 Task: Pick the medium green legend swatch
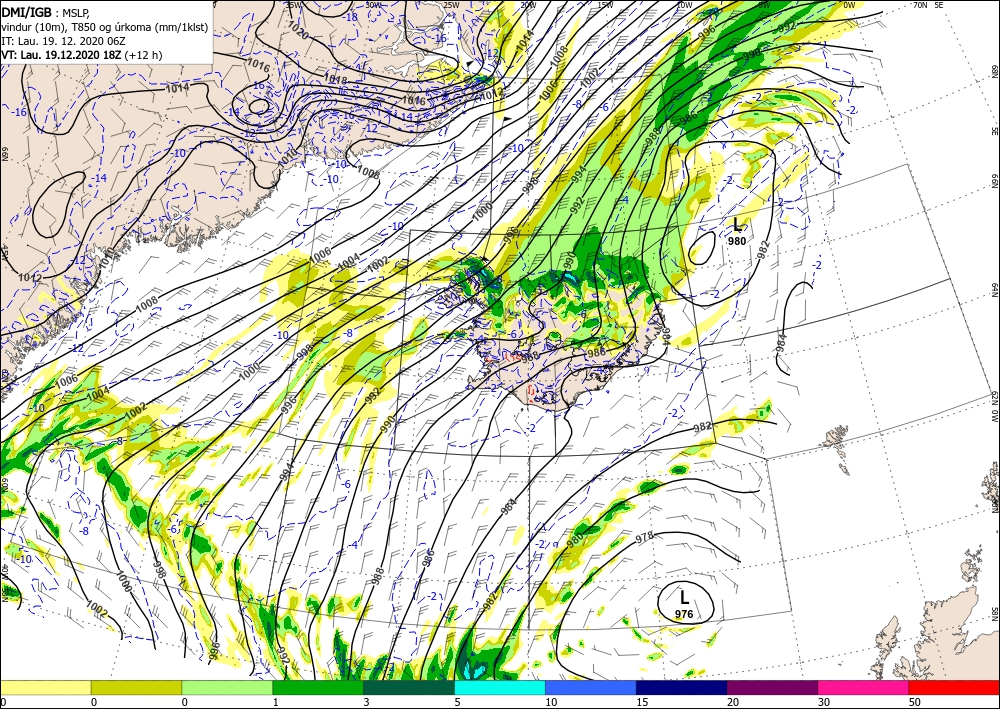pyautogui.click(x=318, y=688)
